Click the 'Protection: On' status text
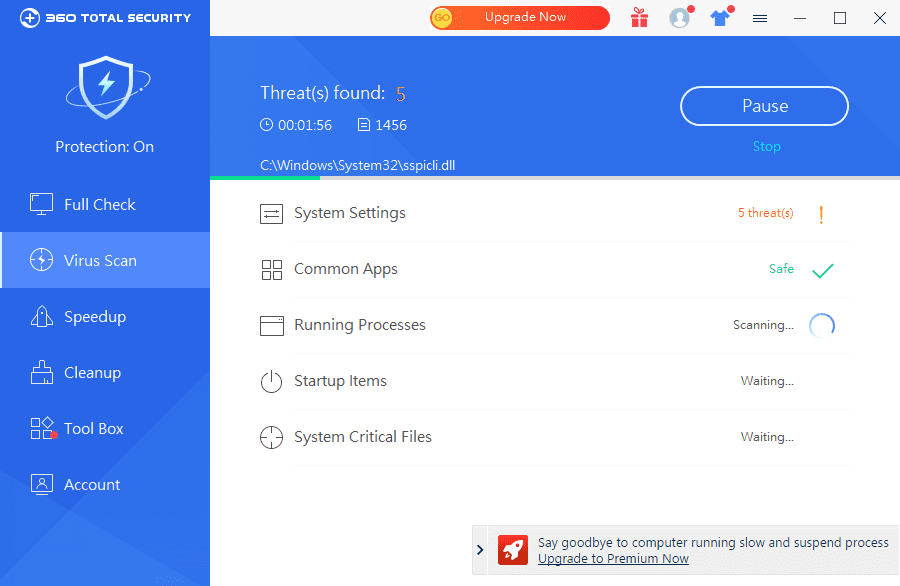This screenshot has height=586, width=900. click(x=104, y=146)
